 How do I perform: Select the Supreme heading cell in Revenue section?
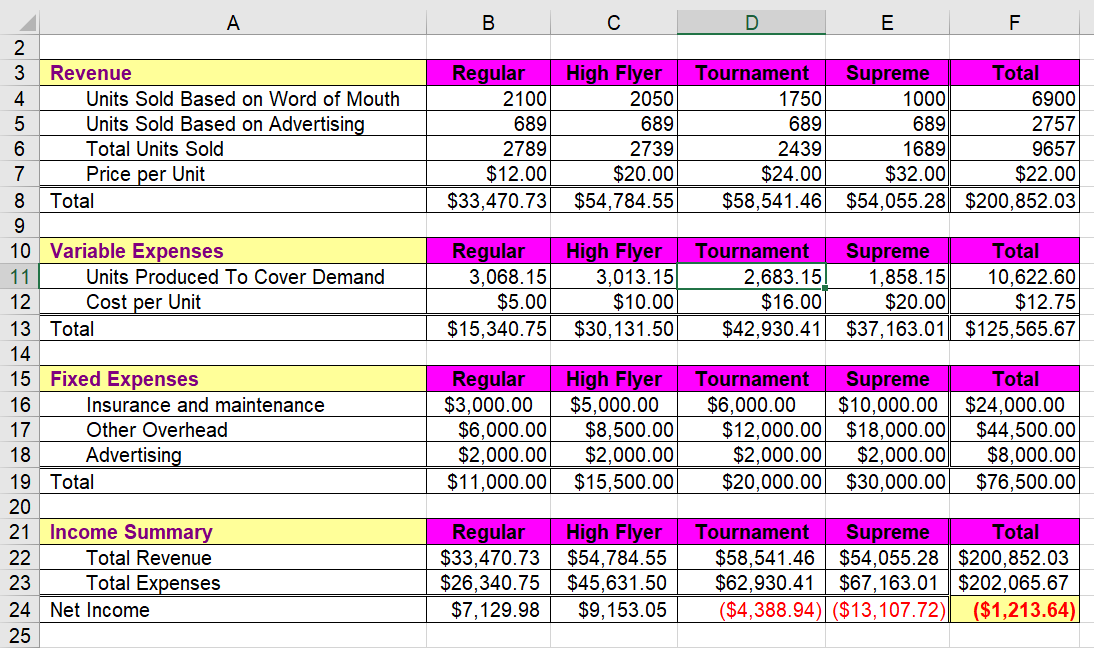pyautogui.click(x=886, y=73)
